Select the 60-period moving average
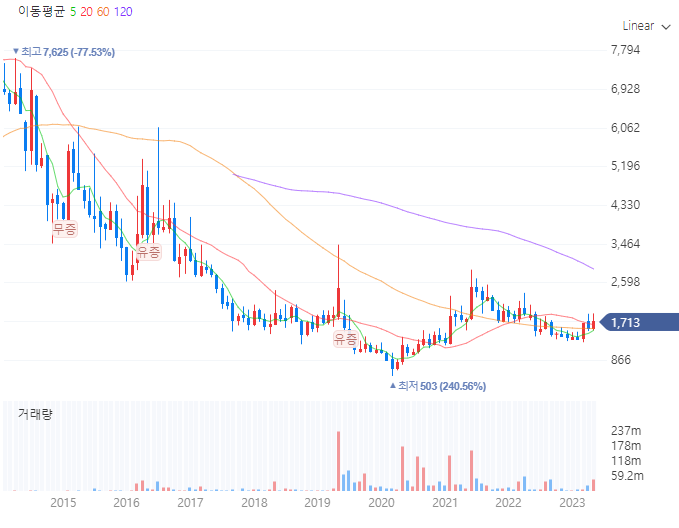Screen dimensions: 679x528 (103, 12)
